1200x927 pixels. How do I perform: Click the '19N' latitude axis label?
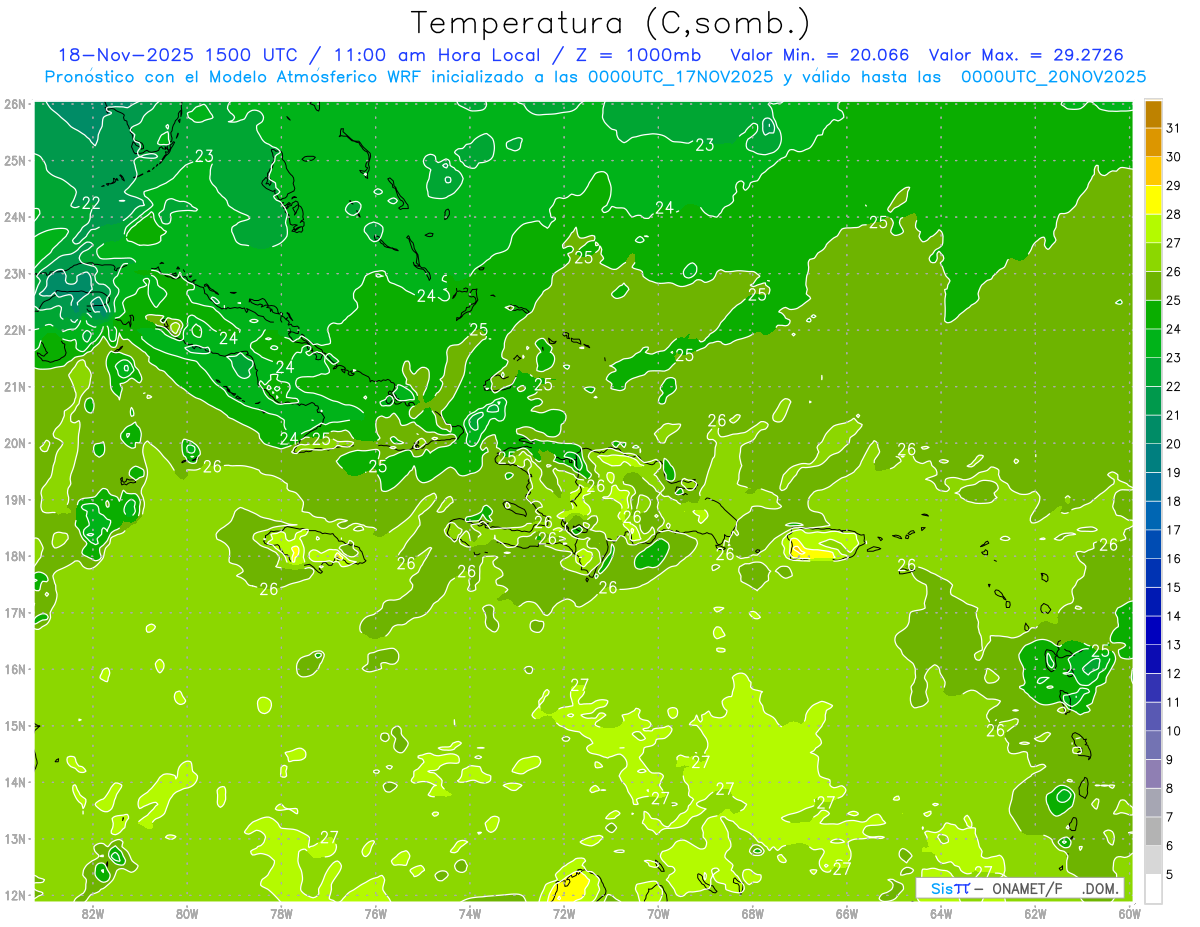pos(14,499)
